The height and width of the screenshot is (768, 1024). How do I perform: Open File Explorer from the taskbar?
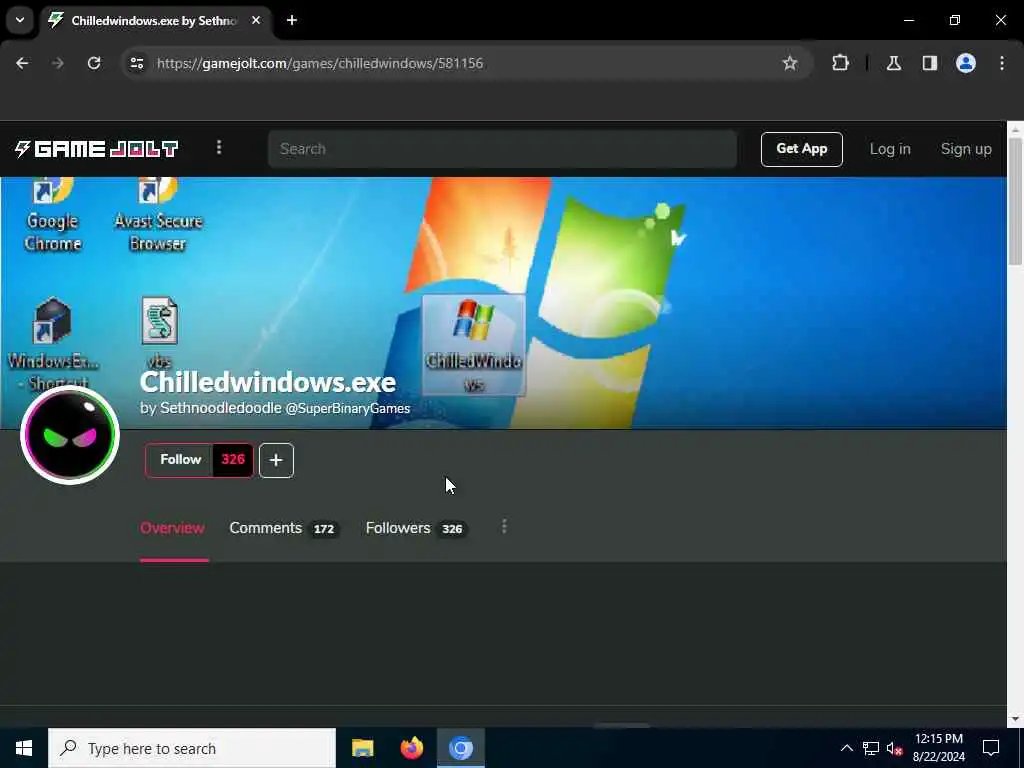click(362, 748)
